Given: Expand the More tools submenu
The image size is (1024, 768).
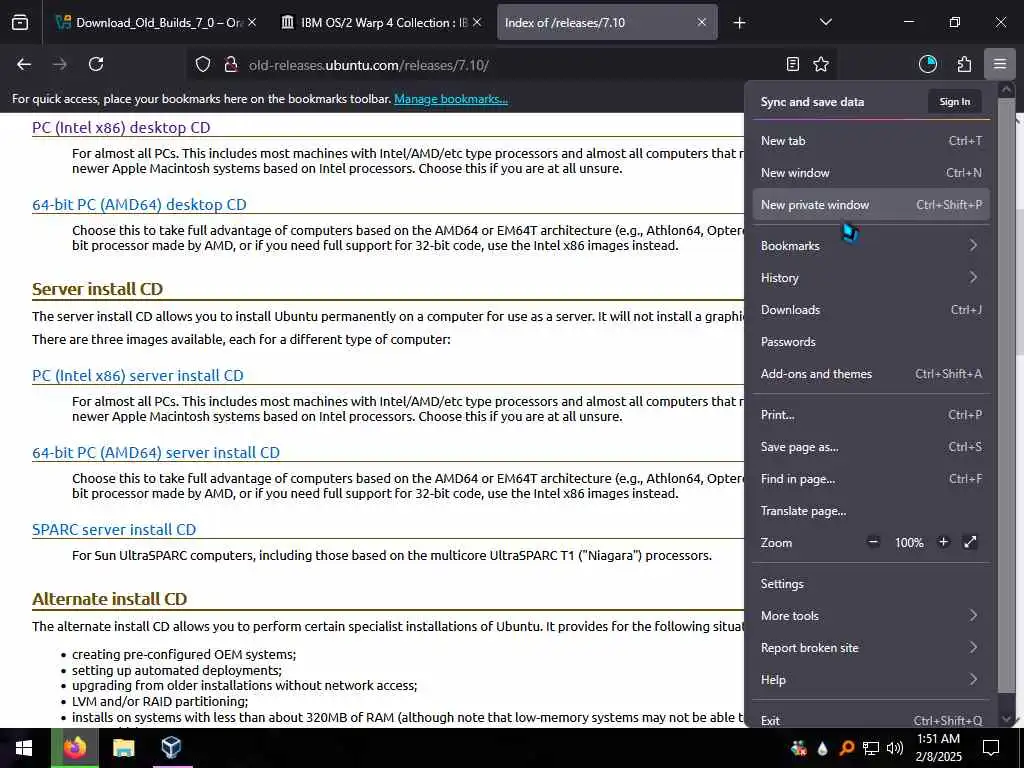Looking at the screenshot, I should [x=871, y=616].
